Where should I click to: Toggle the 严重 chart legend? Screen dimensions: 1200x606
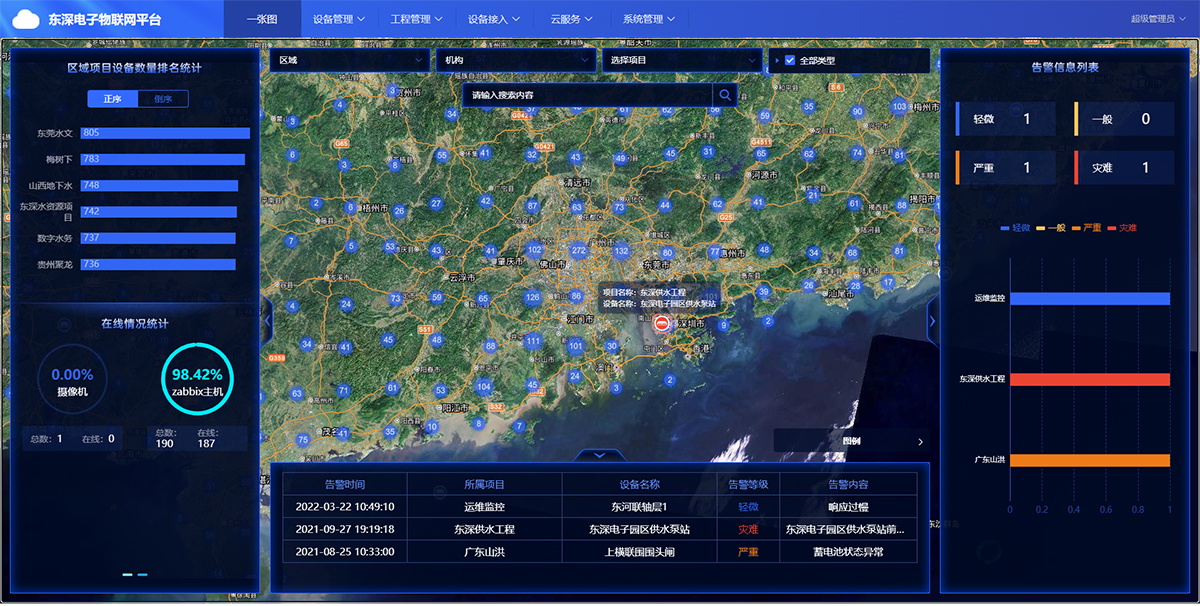click(x=1087, y=228)
